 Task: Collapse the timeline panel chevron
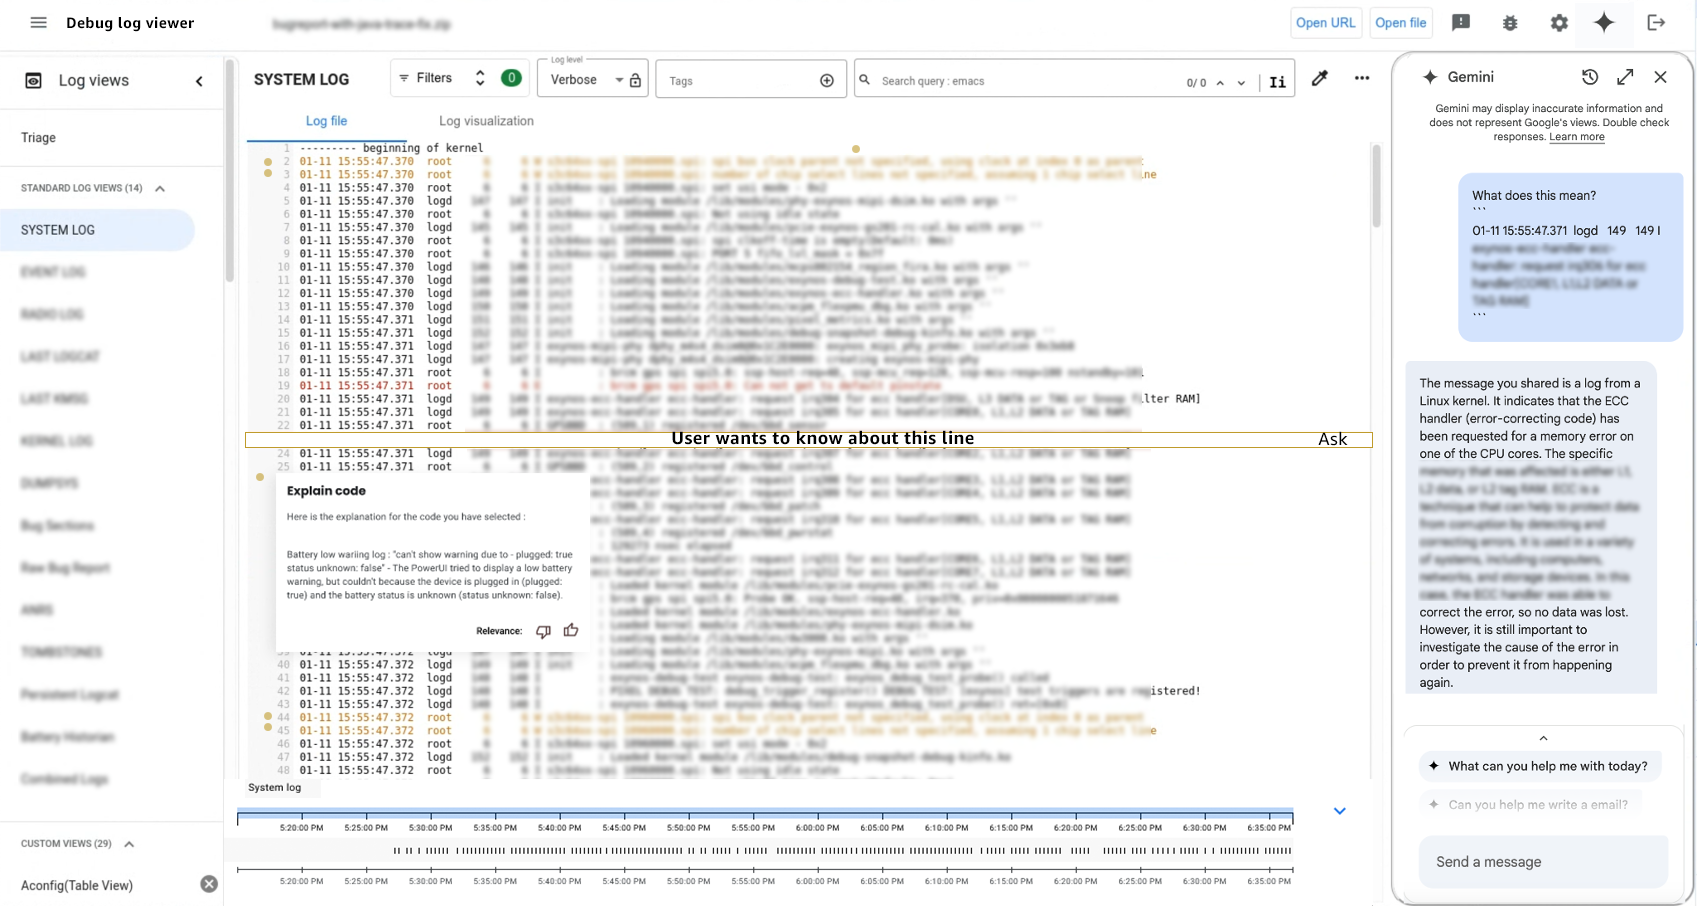click(x=1340, y=811)
